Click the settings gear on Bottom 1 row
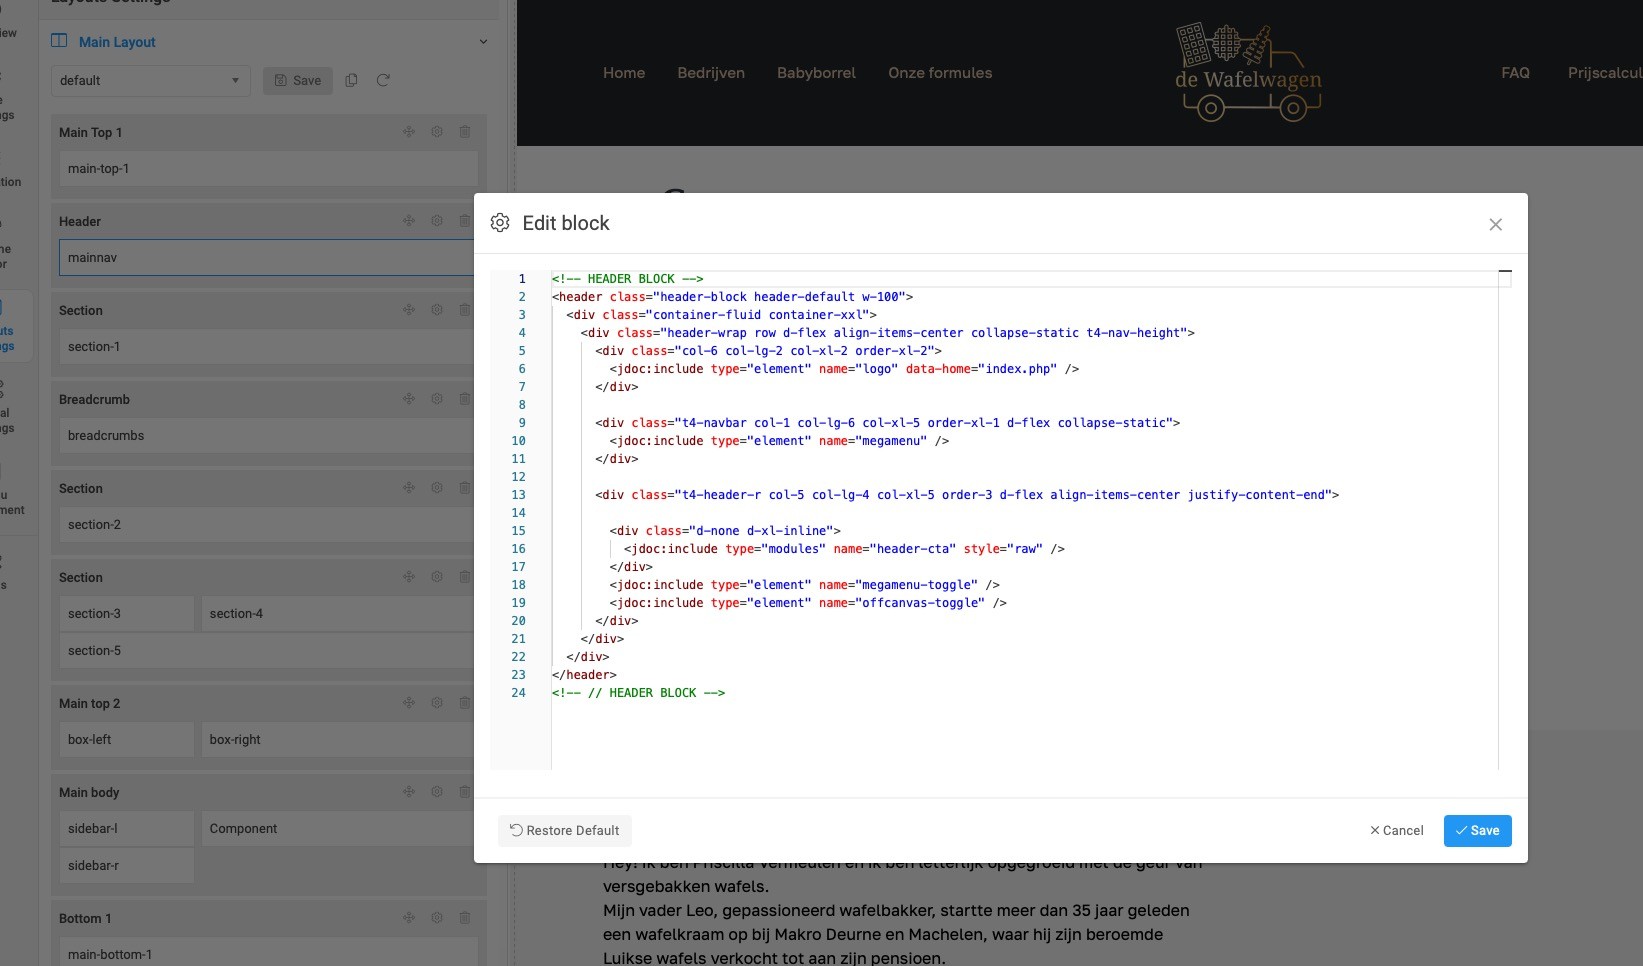The width and height of the screenshot is (1643, 966). 437,918
